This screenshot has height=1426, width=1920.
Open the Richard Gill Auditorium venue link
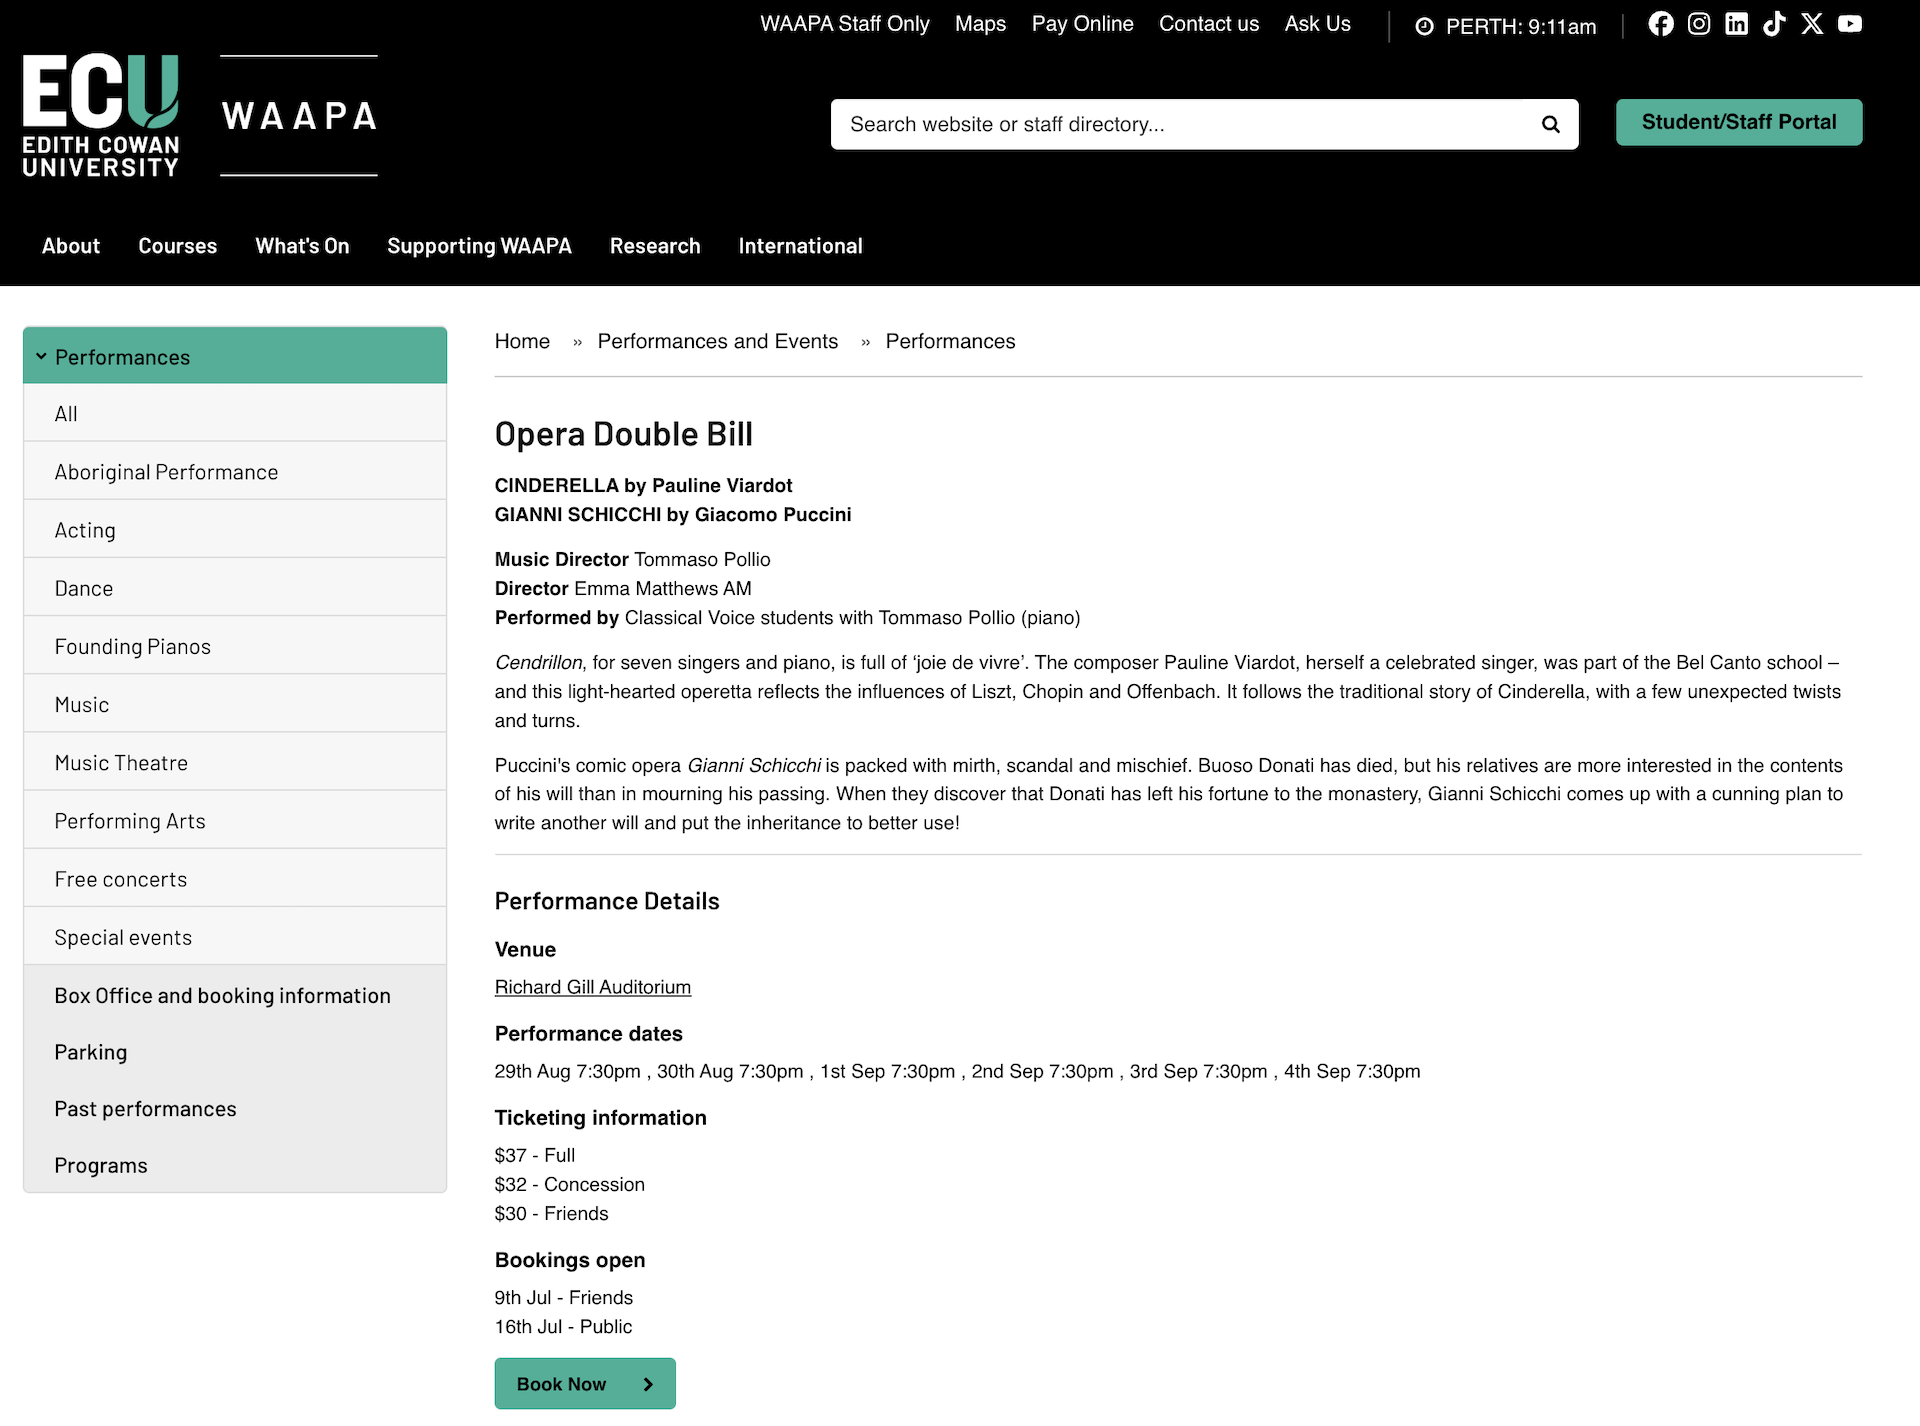(x=593, y=987)
